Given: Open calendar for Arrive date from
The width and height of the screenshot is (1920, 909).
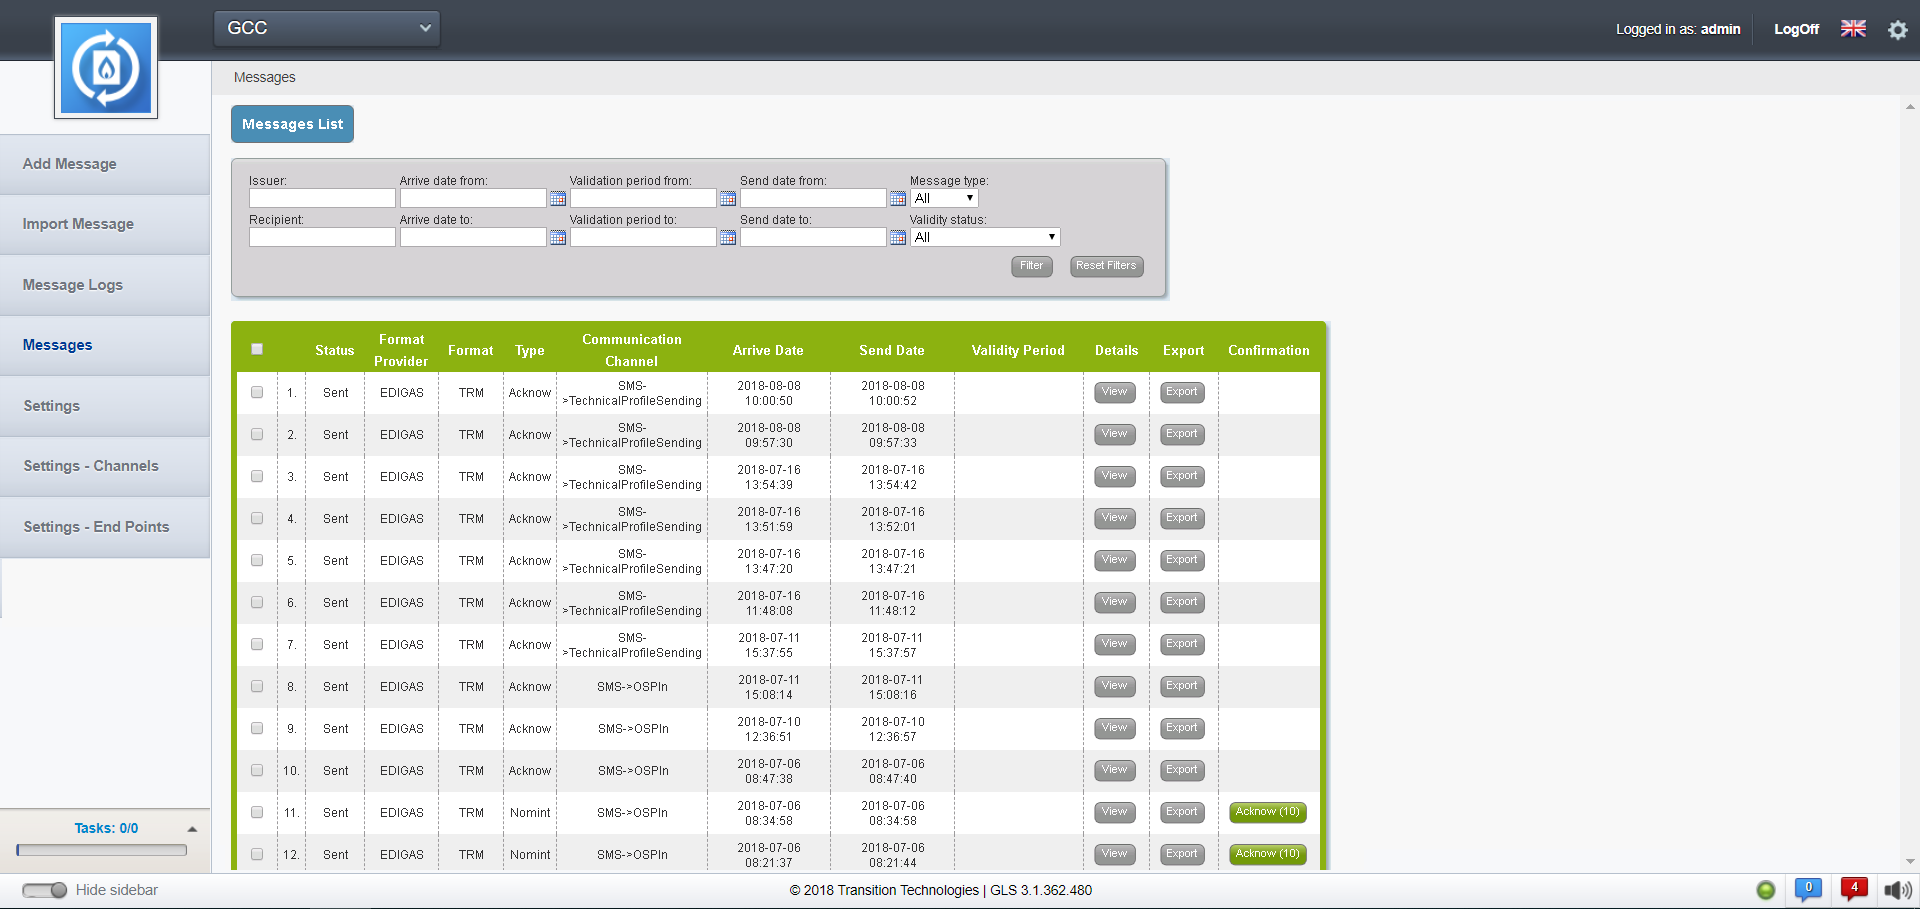Looking at the screenshot, I should (x=558, y=199).
